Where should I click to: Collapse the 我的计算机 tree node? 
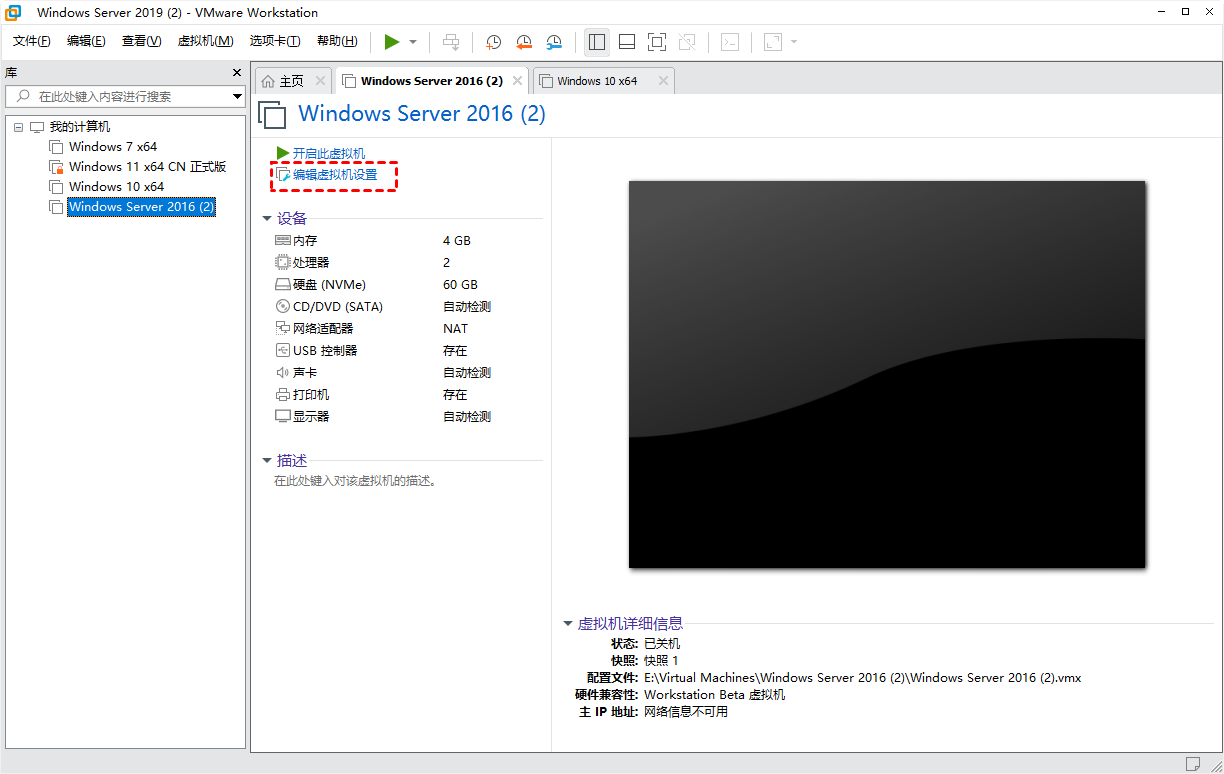19,127
